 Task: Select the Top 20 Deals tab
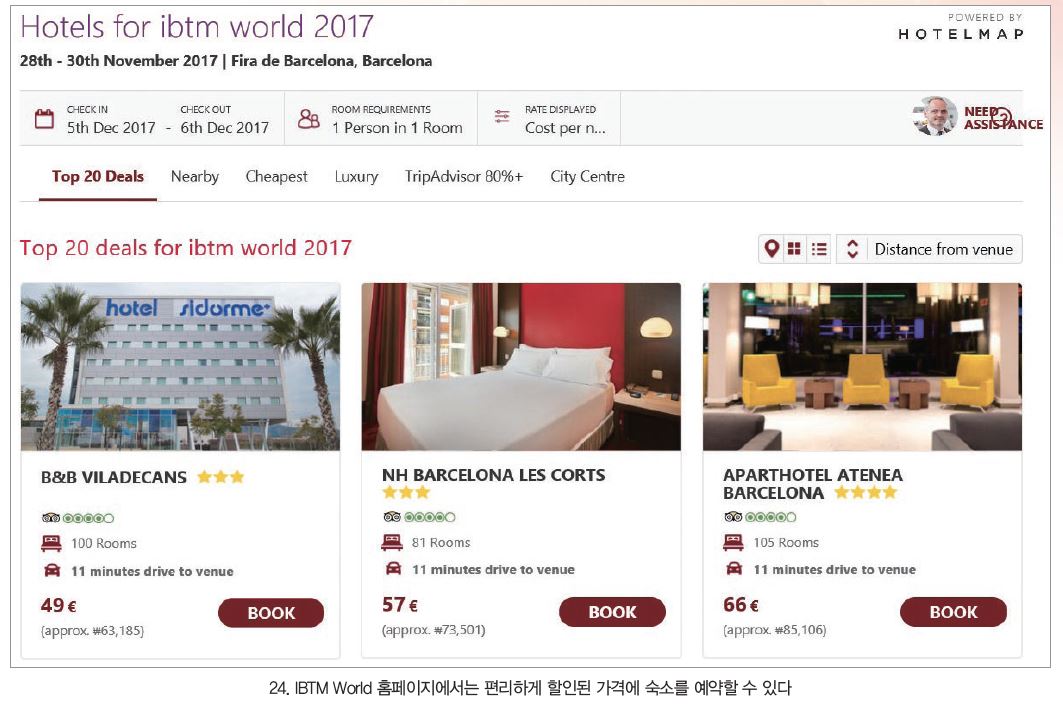(x=98, y=176)
